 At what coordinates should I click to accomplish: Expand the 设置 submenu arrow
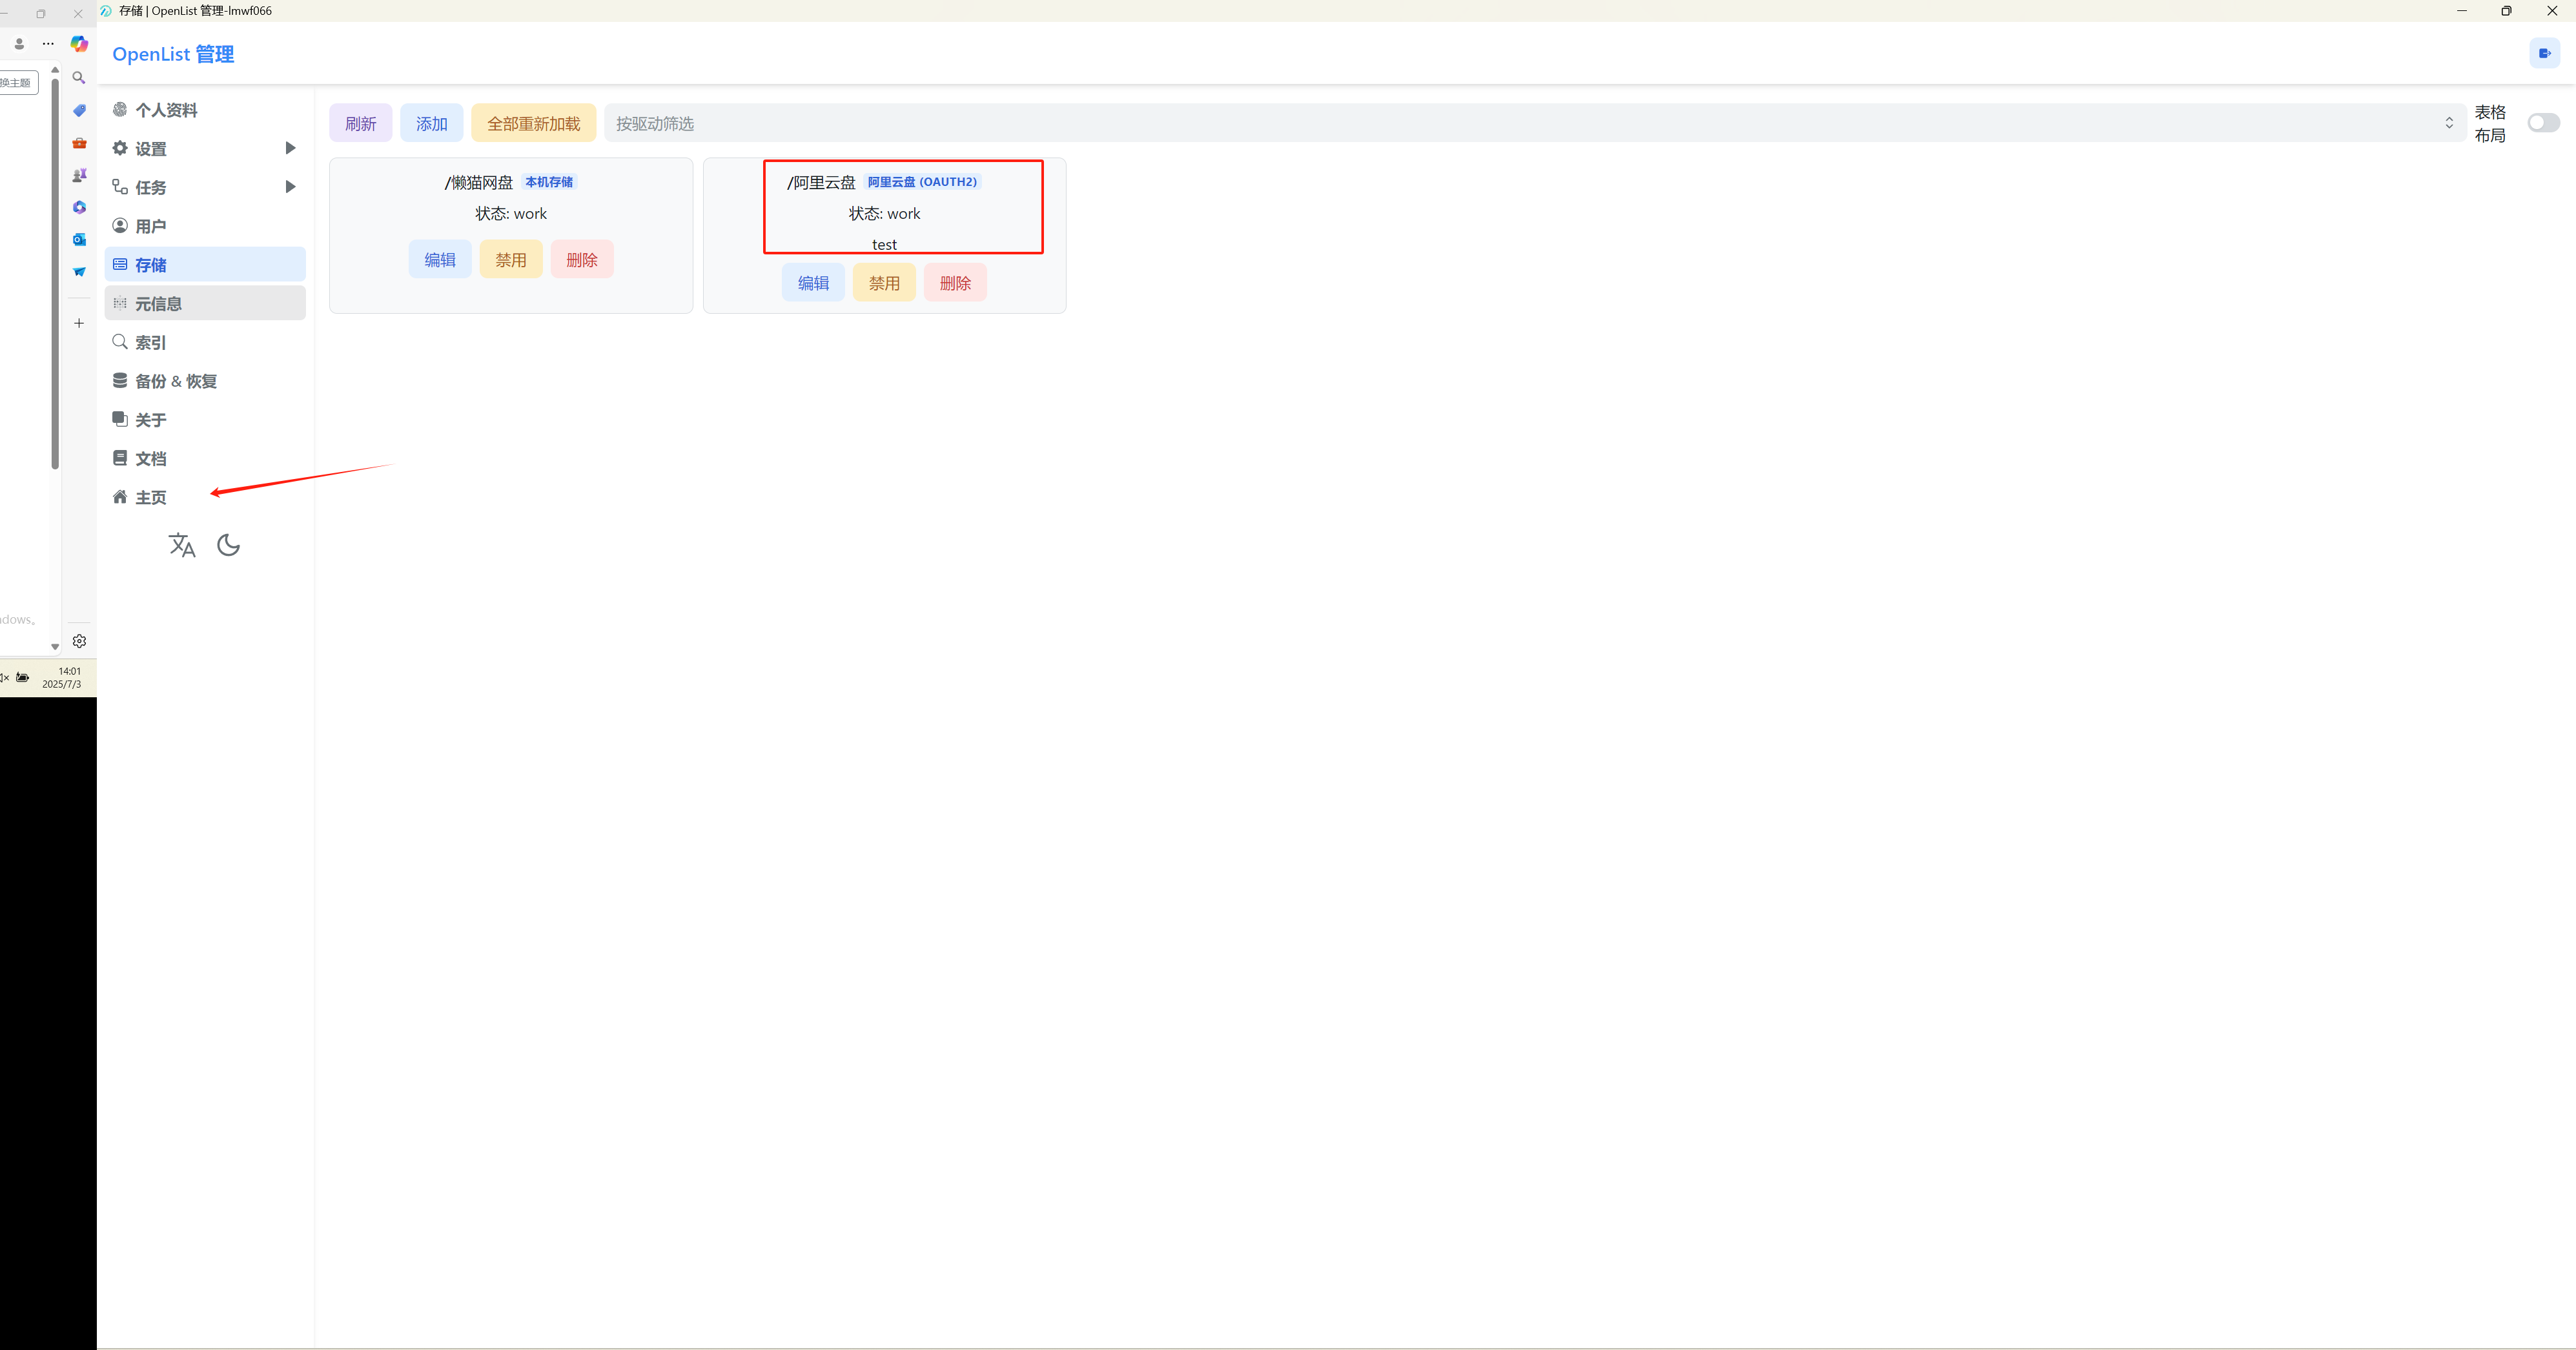(x=290, y=148)
